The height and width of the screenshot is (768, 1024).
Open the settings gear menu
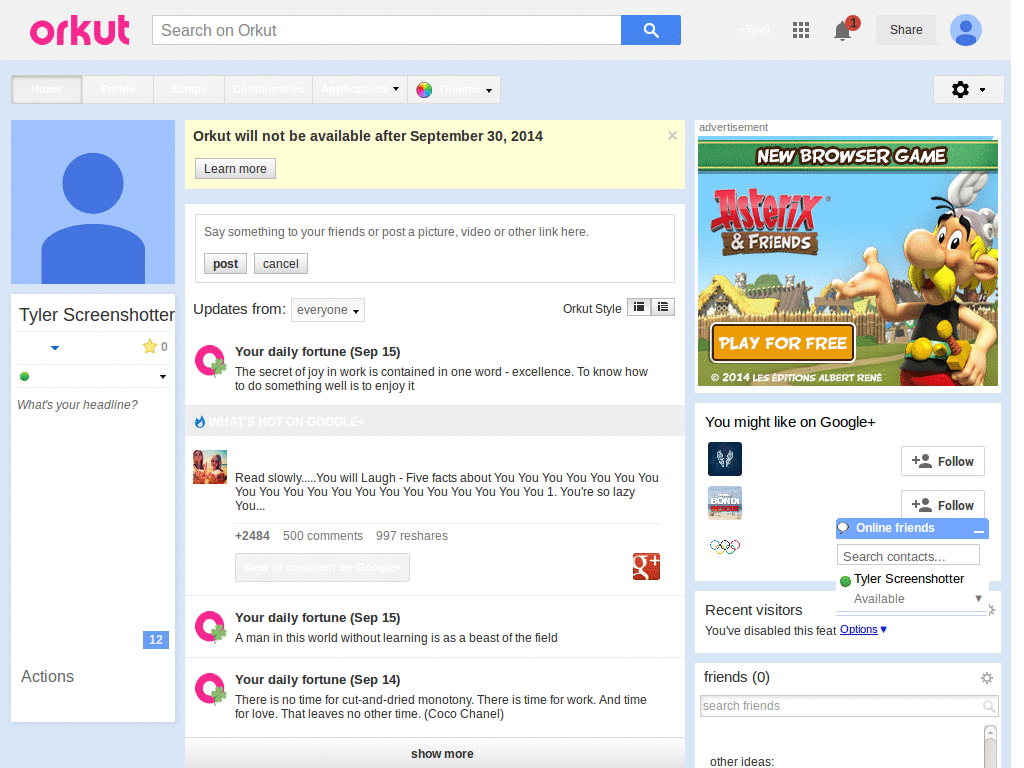968,89
